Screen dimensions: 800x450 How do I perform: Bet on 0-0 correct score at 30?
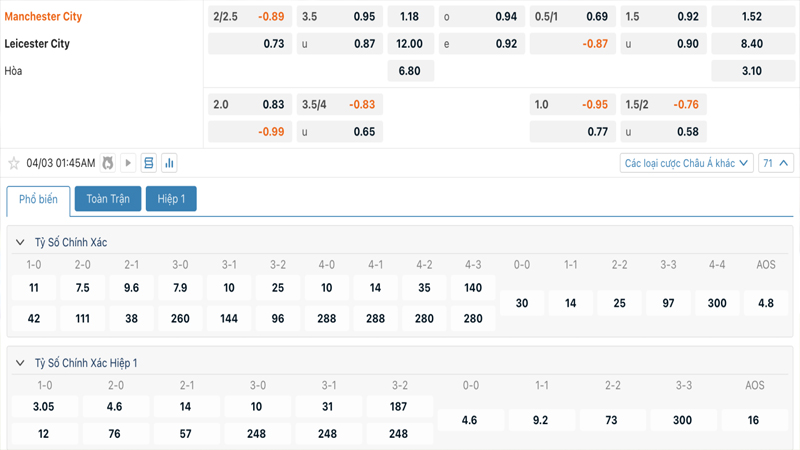[522, 303]
